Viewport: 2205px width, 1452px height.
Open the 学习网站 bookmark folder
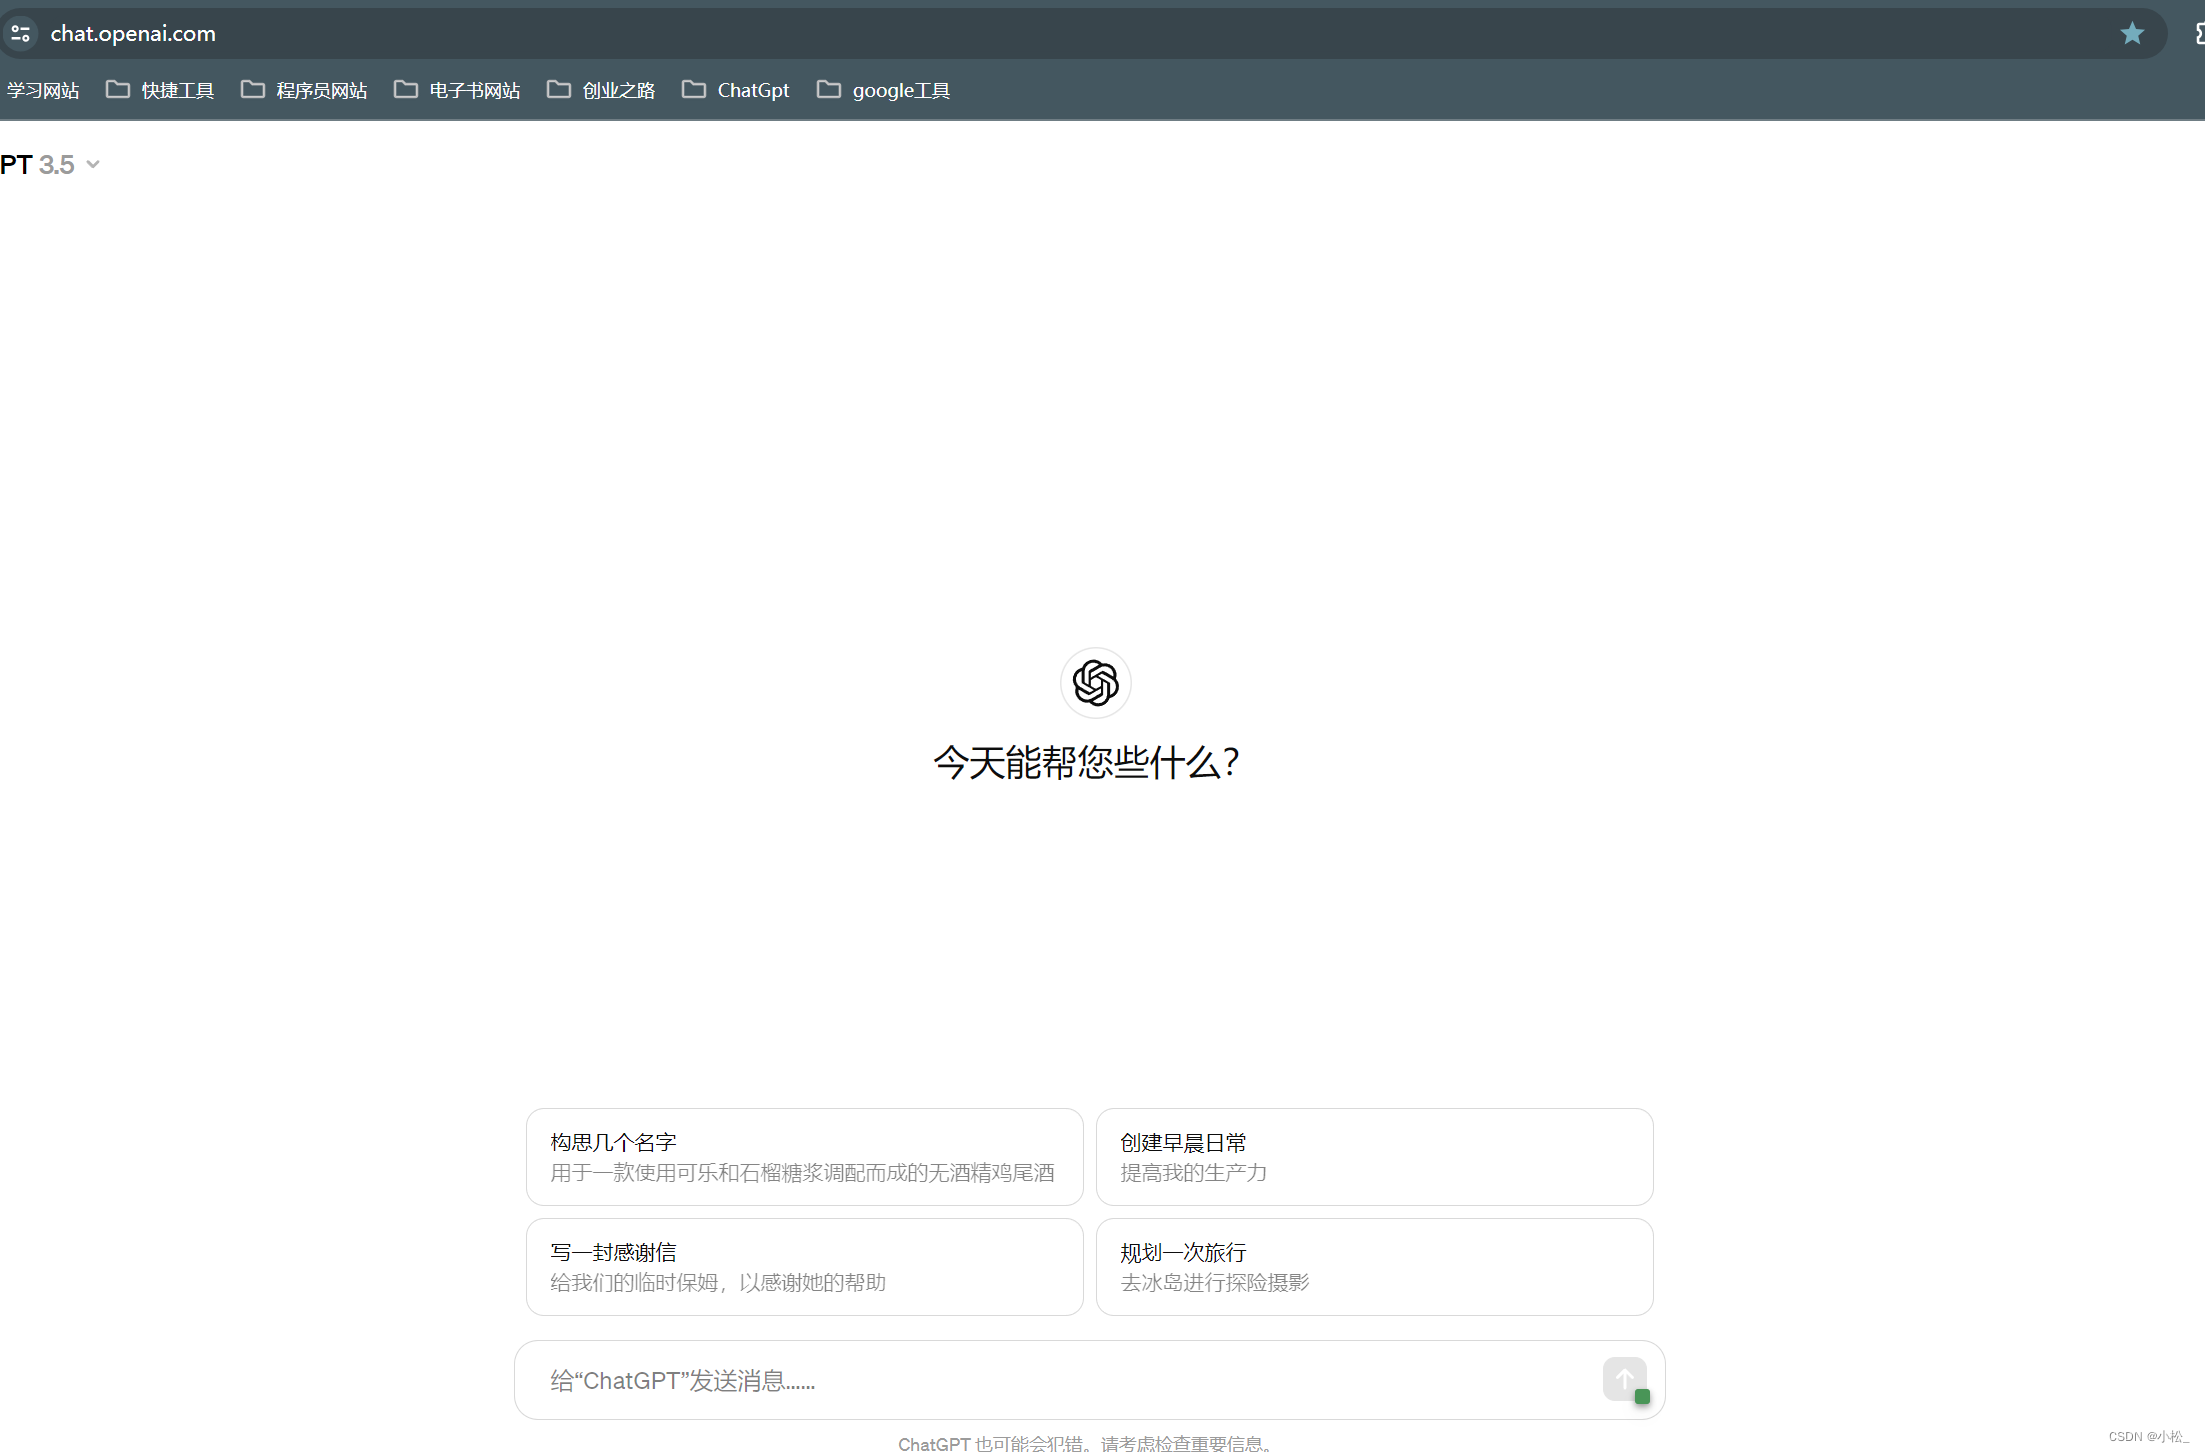click(x=42, y=90)
